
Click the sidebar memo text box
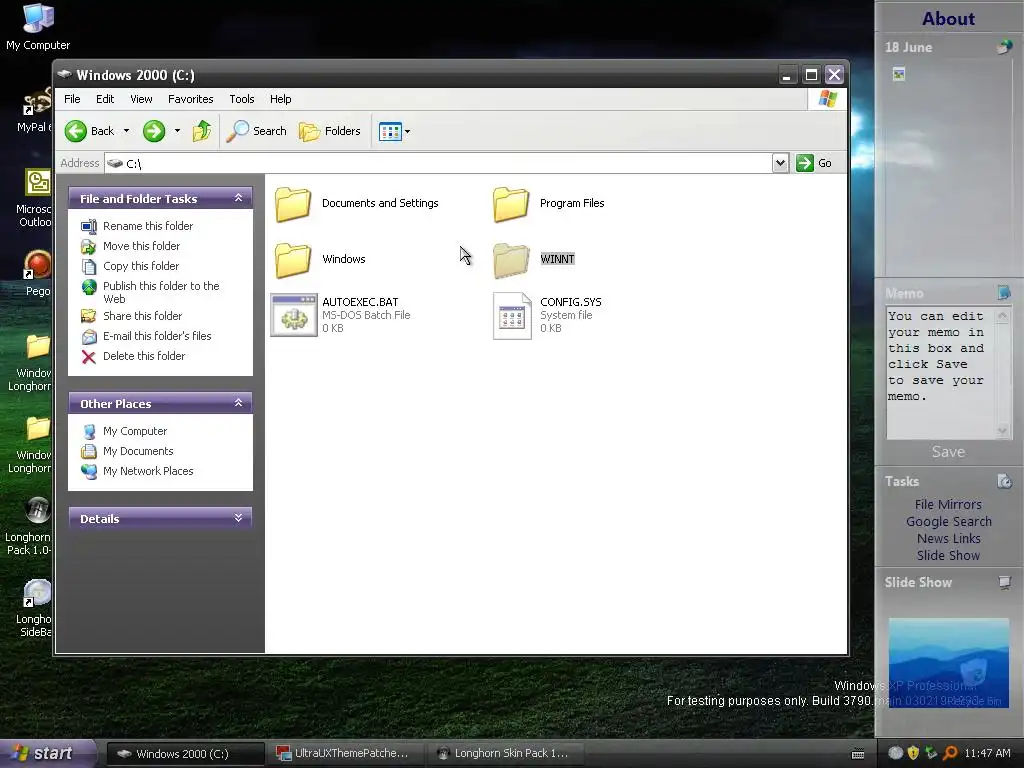pos(940,373)
